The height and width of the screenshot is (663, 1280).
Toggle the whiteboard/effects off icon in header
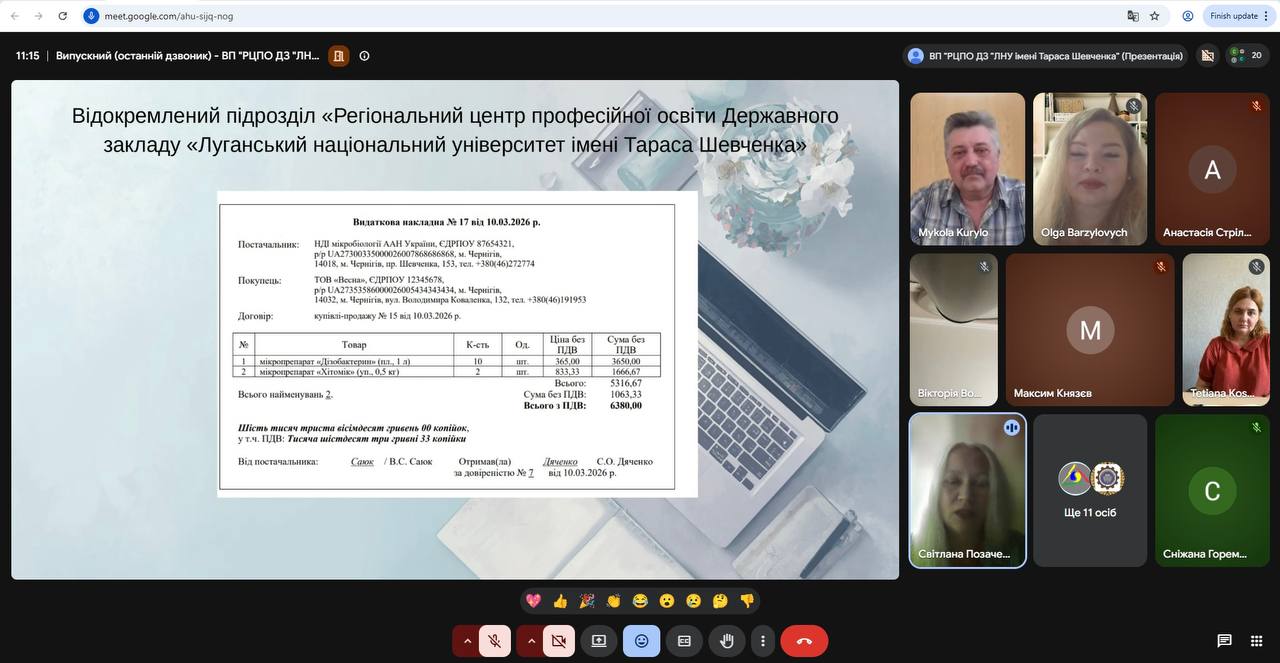pos(1208,56)
